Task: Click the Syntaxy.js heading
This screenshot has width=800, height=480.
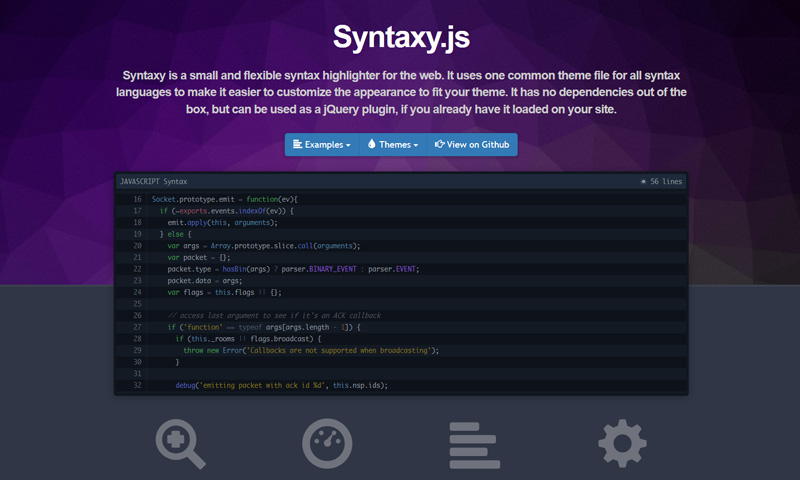Action: (x=401, y=38)
